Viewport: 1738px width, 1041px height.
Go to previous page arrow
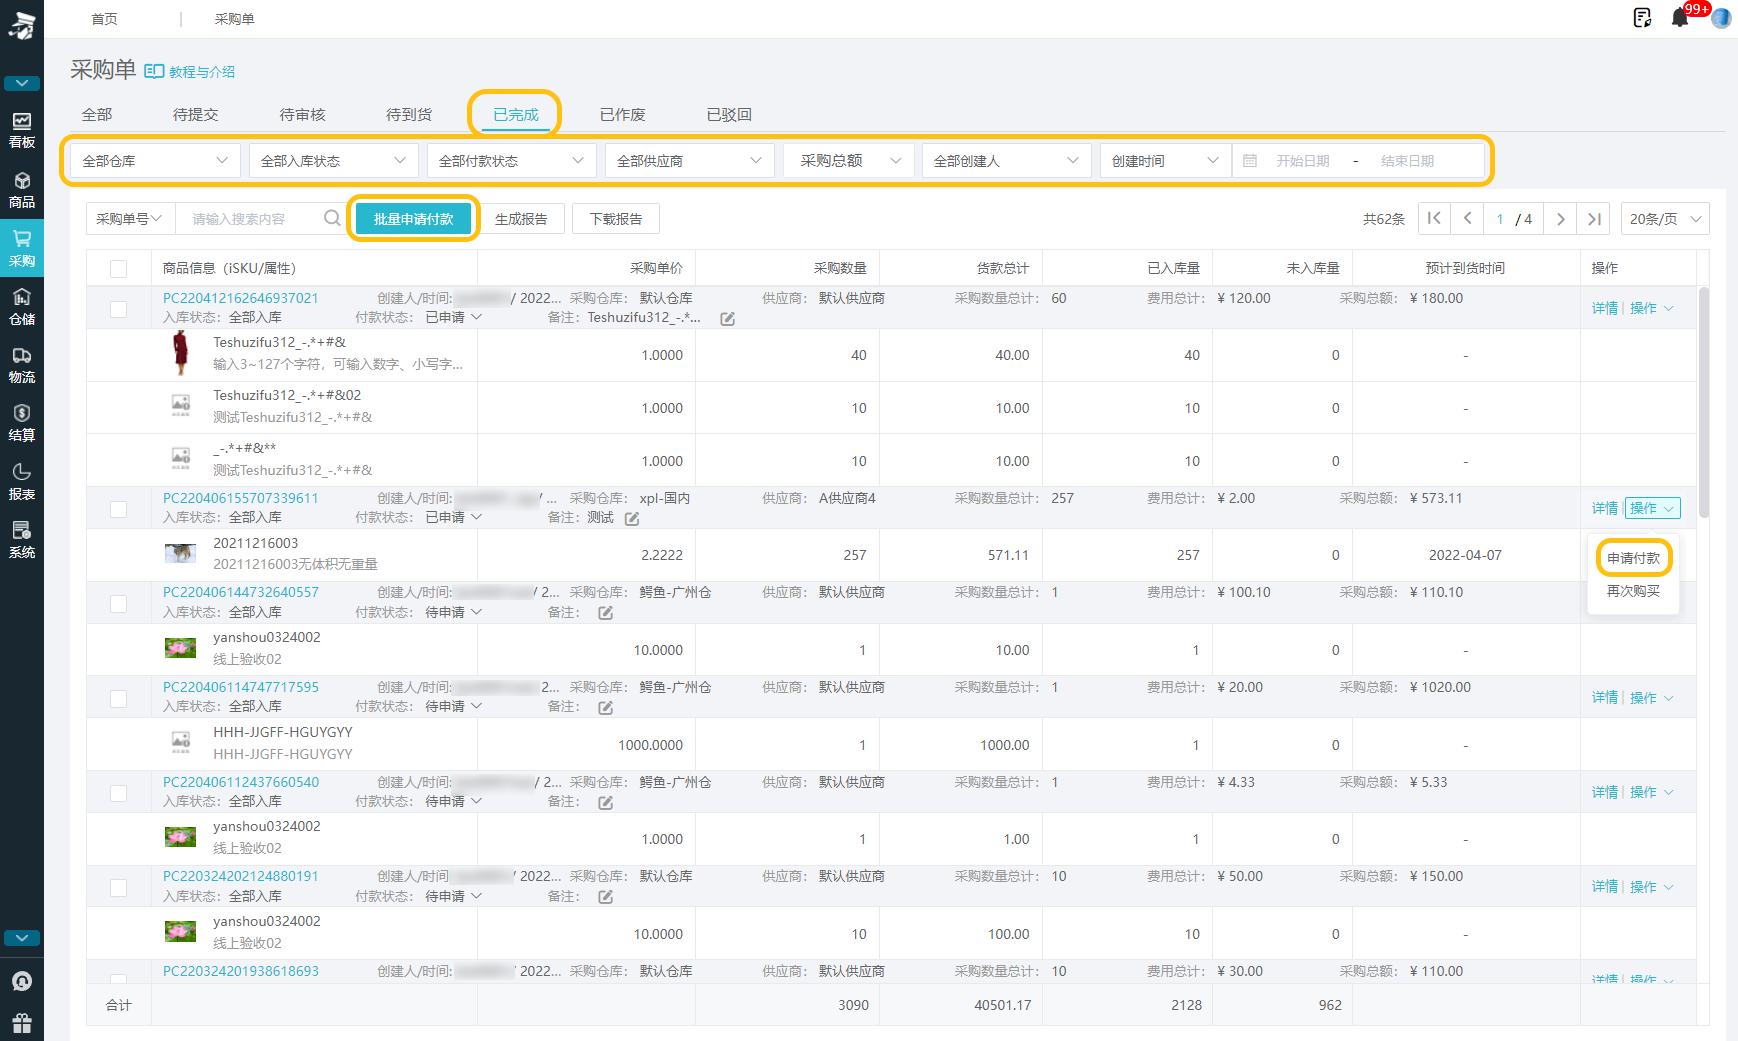[x=1467, y=218]
